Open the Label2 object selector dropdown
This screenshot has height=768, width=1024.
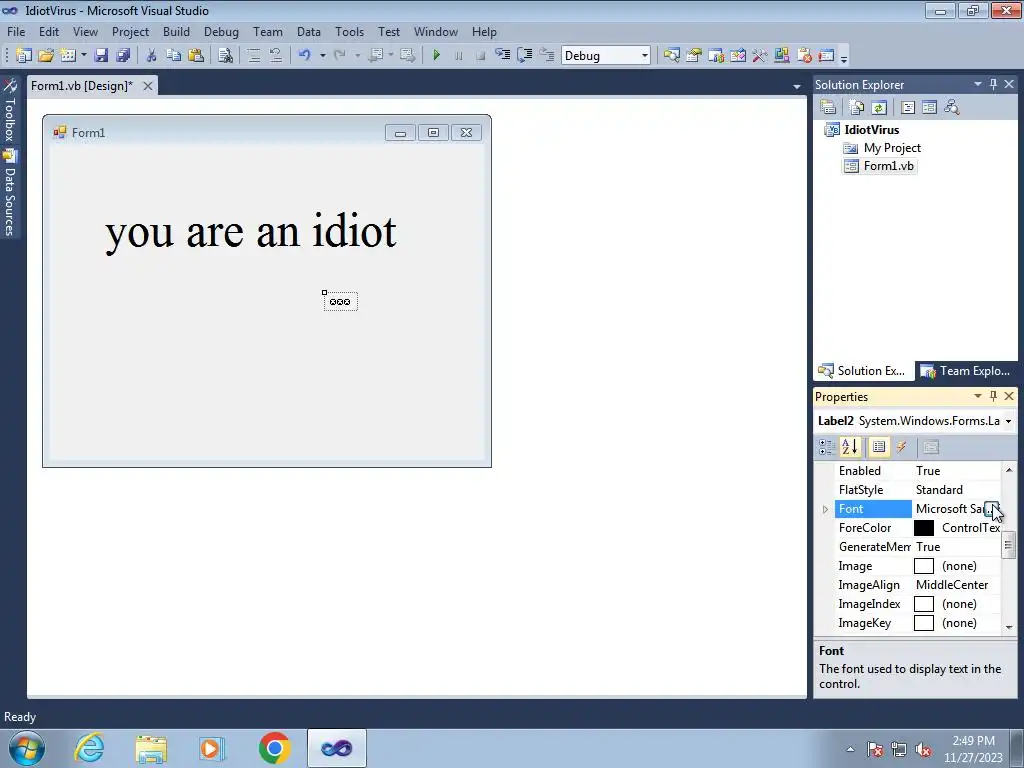[1008, 421]
